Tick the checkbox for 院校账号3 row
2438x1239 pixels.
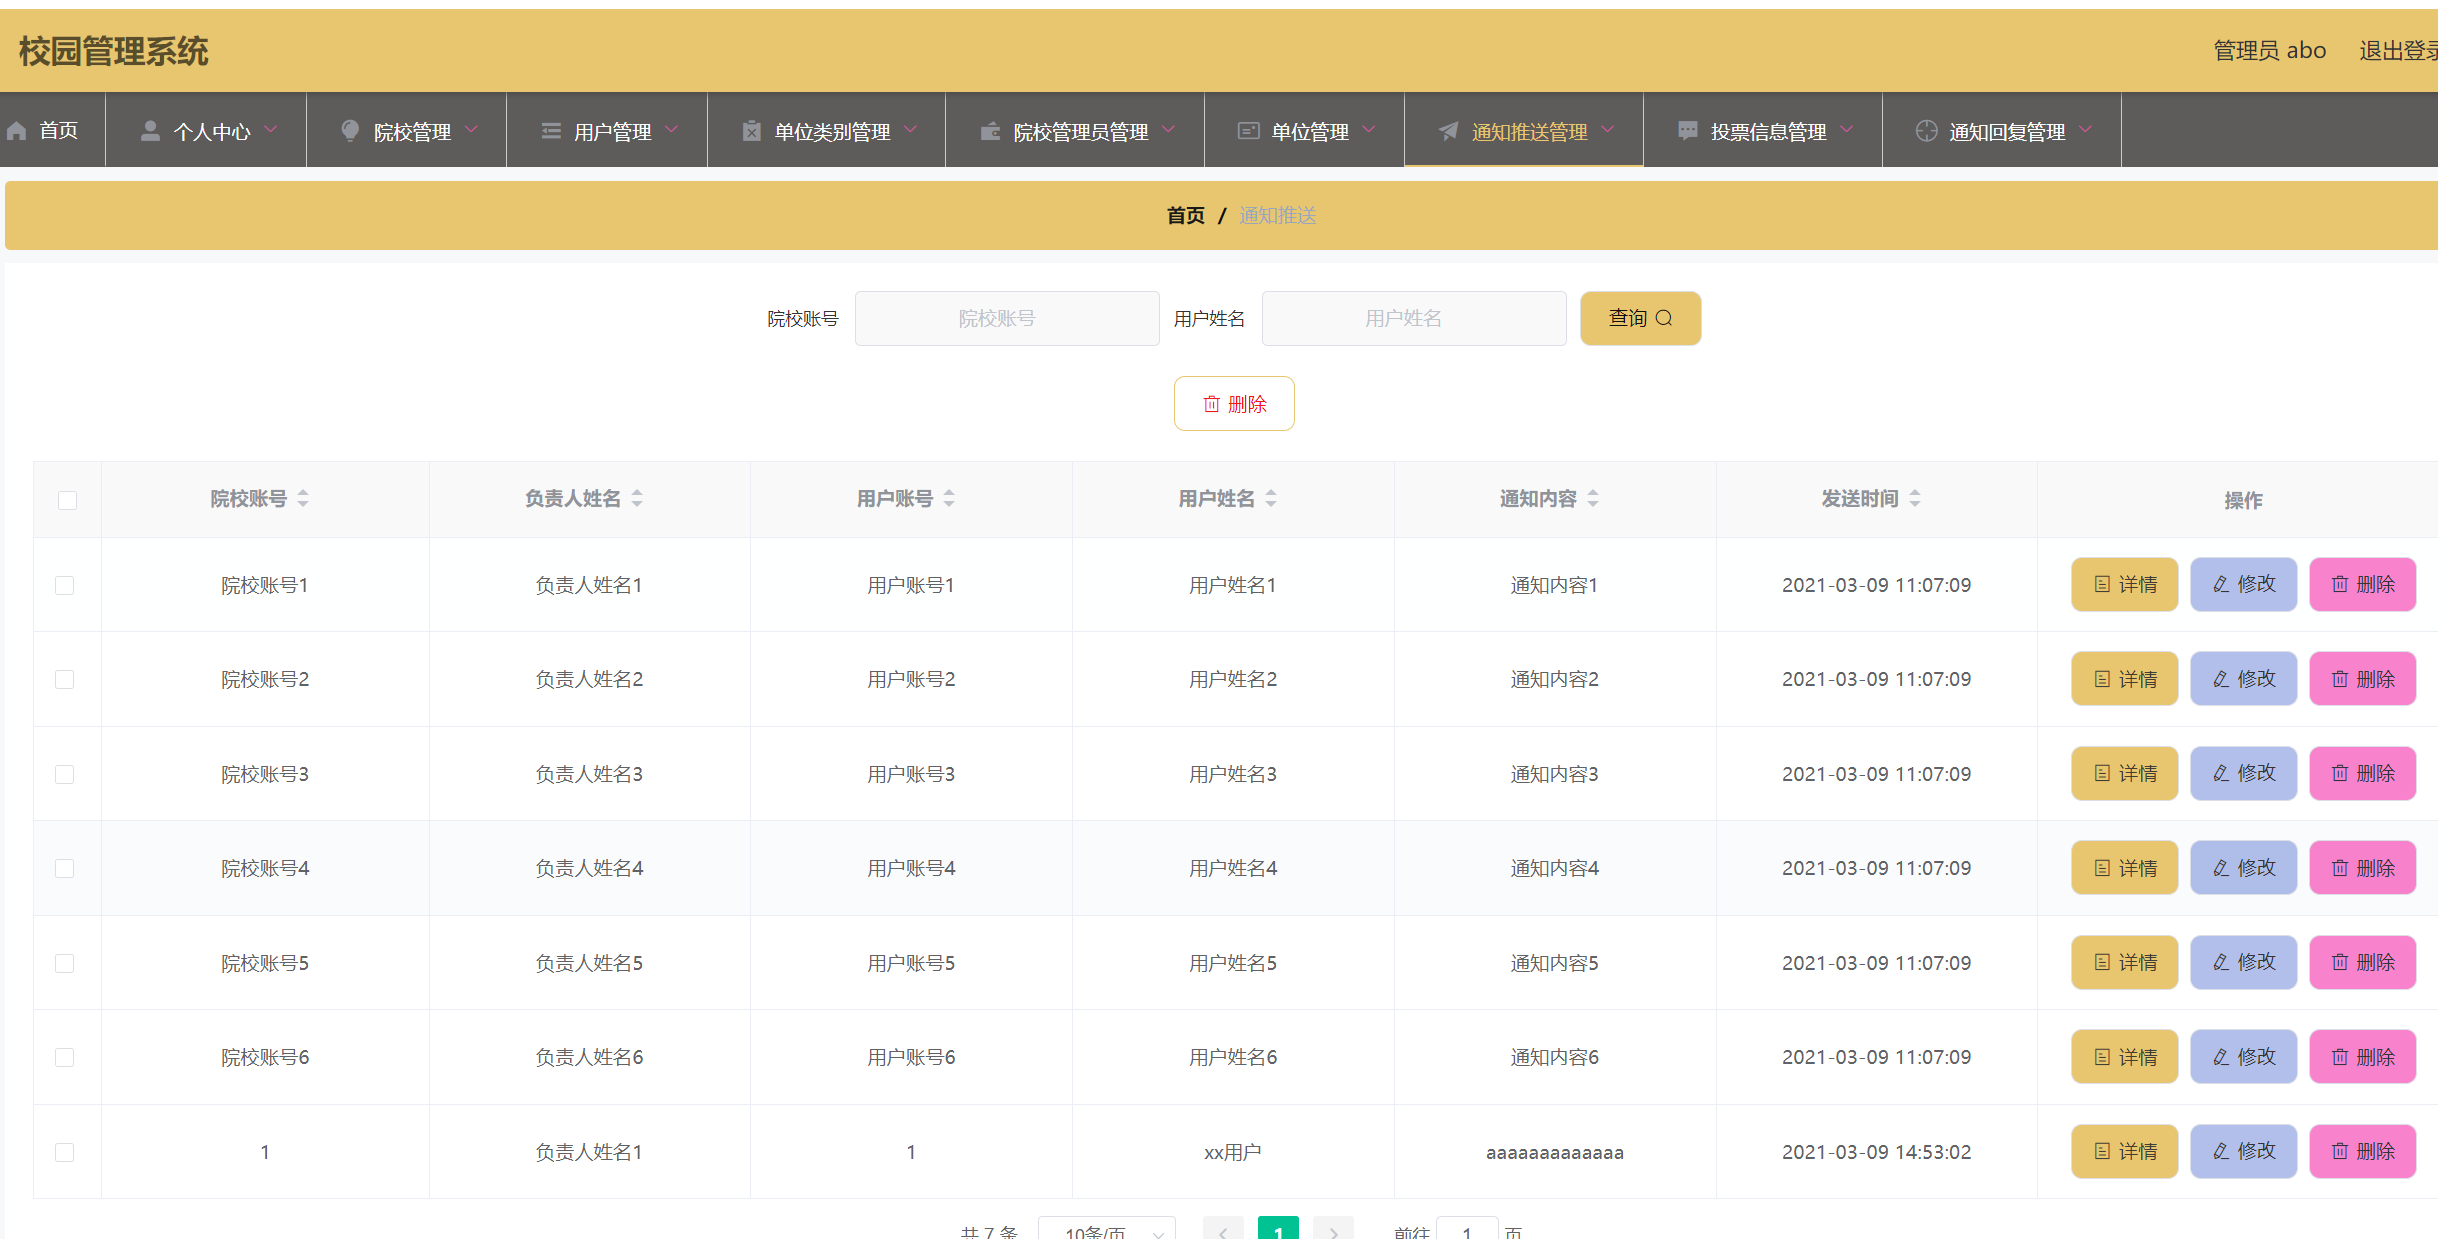point(65,774)
